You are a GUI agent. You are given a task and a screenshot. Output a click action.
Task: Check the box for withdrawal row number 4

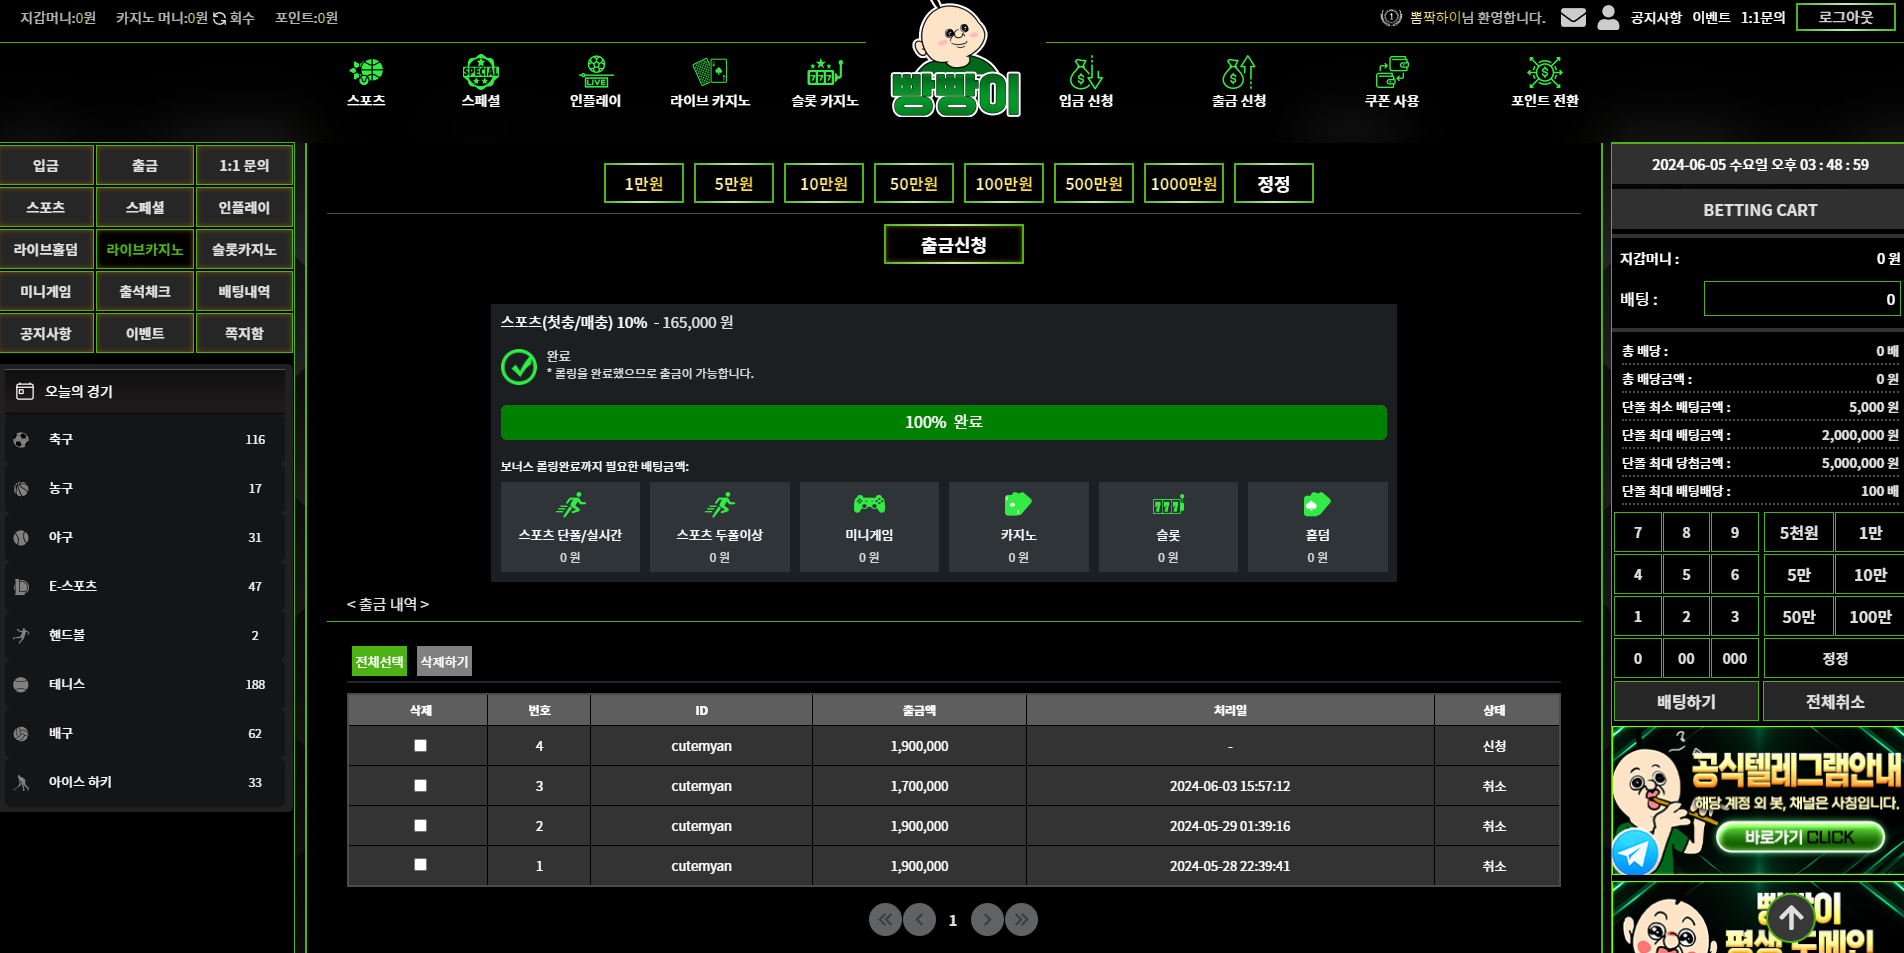pos(420,746)
